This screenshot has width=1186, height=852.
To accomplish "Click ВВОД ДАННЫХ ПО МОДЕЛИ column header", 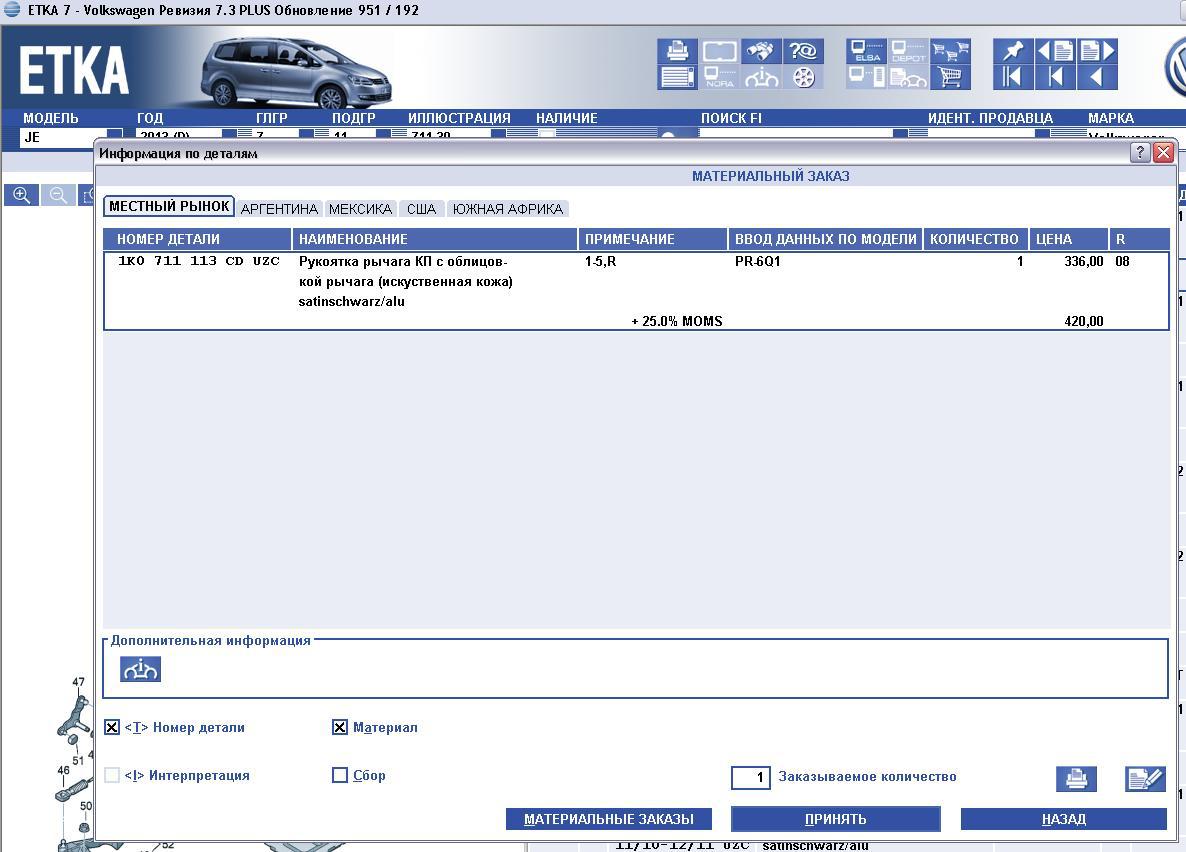I will pyautogui.click(x=825, y=239).
